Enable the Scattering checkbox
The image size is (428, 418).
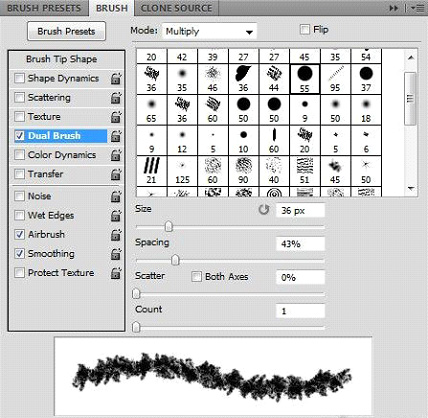19,98
